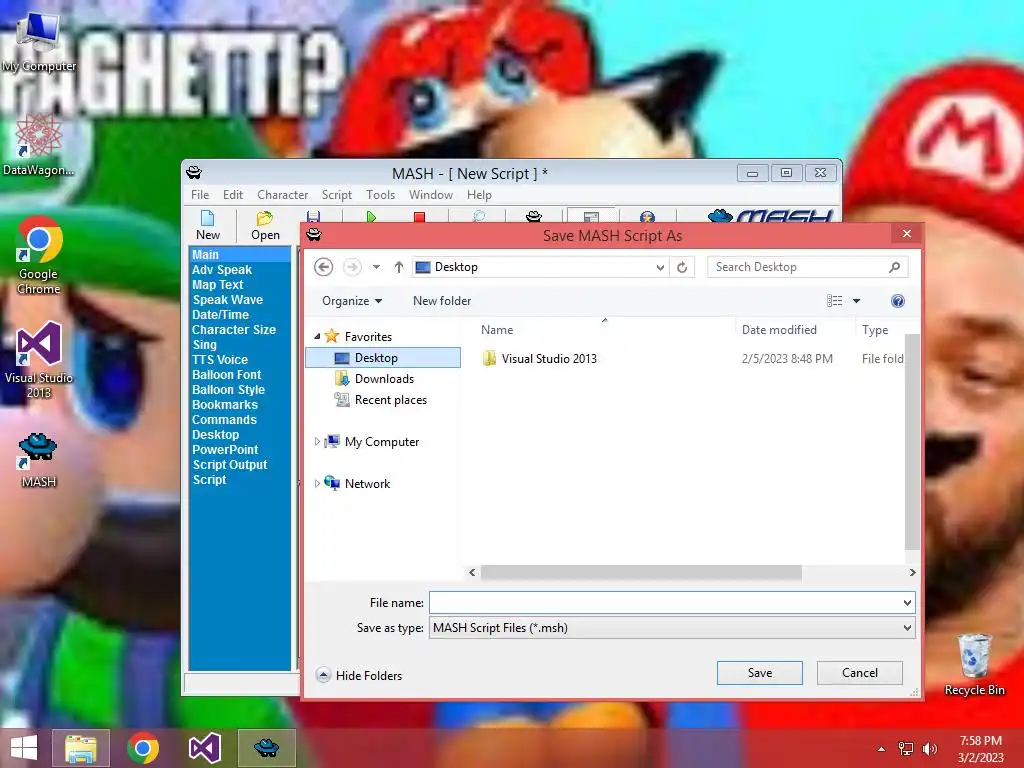Open the File name history dropdown
The image size is (1024, 768).
coord(907,603)
